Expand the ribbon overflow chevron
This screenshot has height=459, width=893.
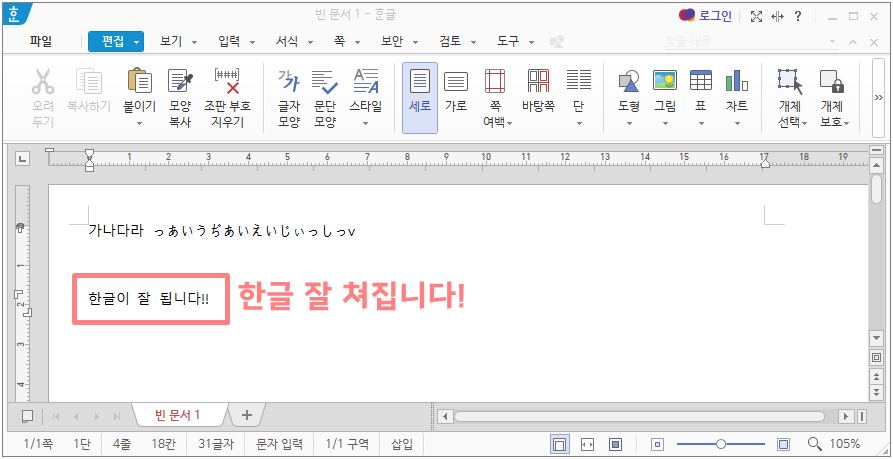pos(879,97)
